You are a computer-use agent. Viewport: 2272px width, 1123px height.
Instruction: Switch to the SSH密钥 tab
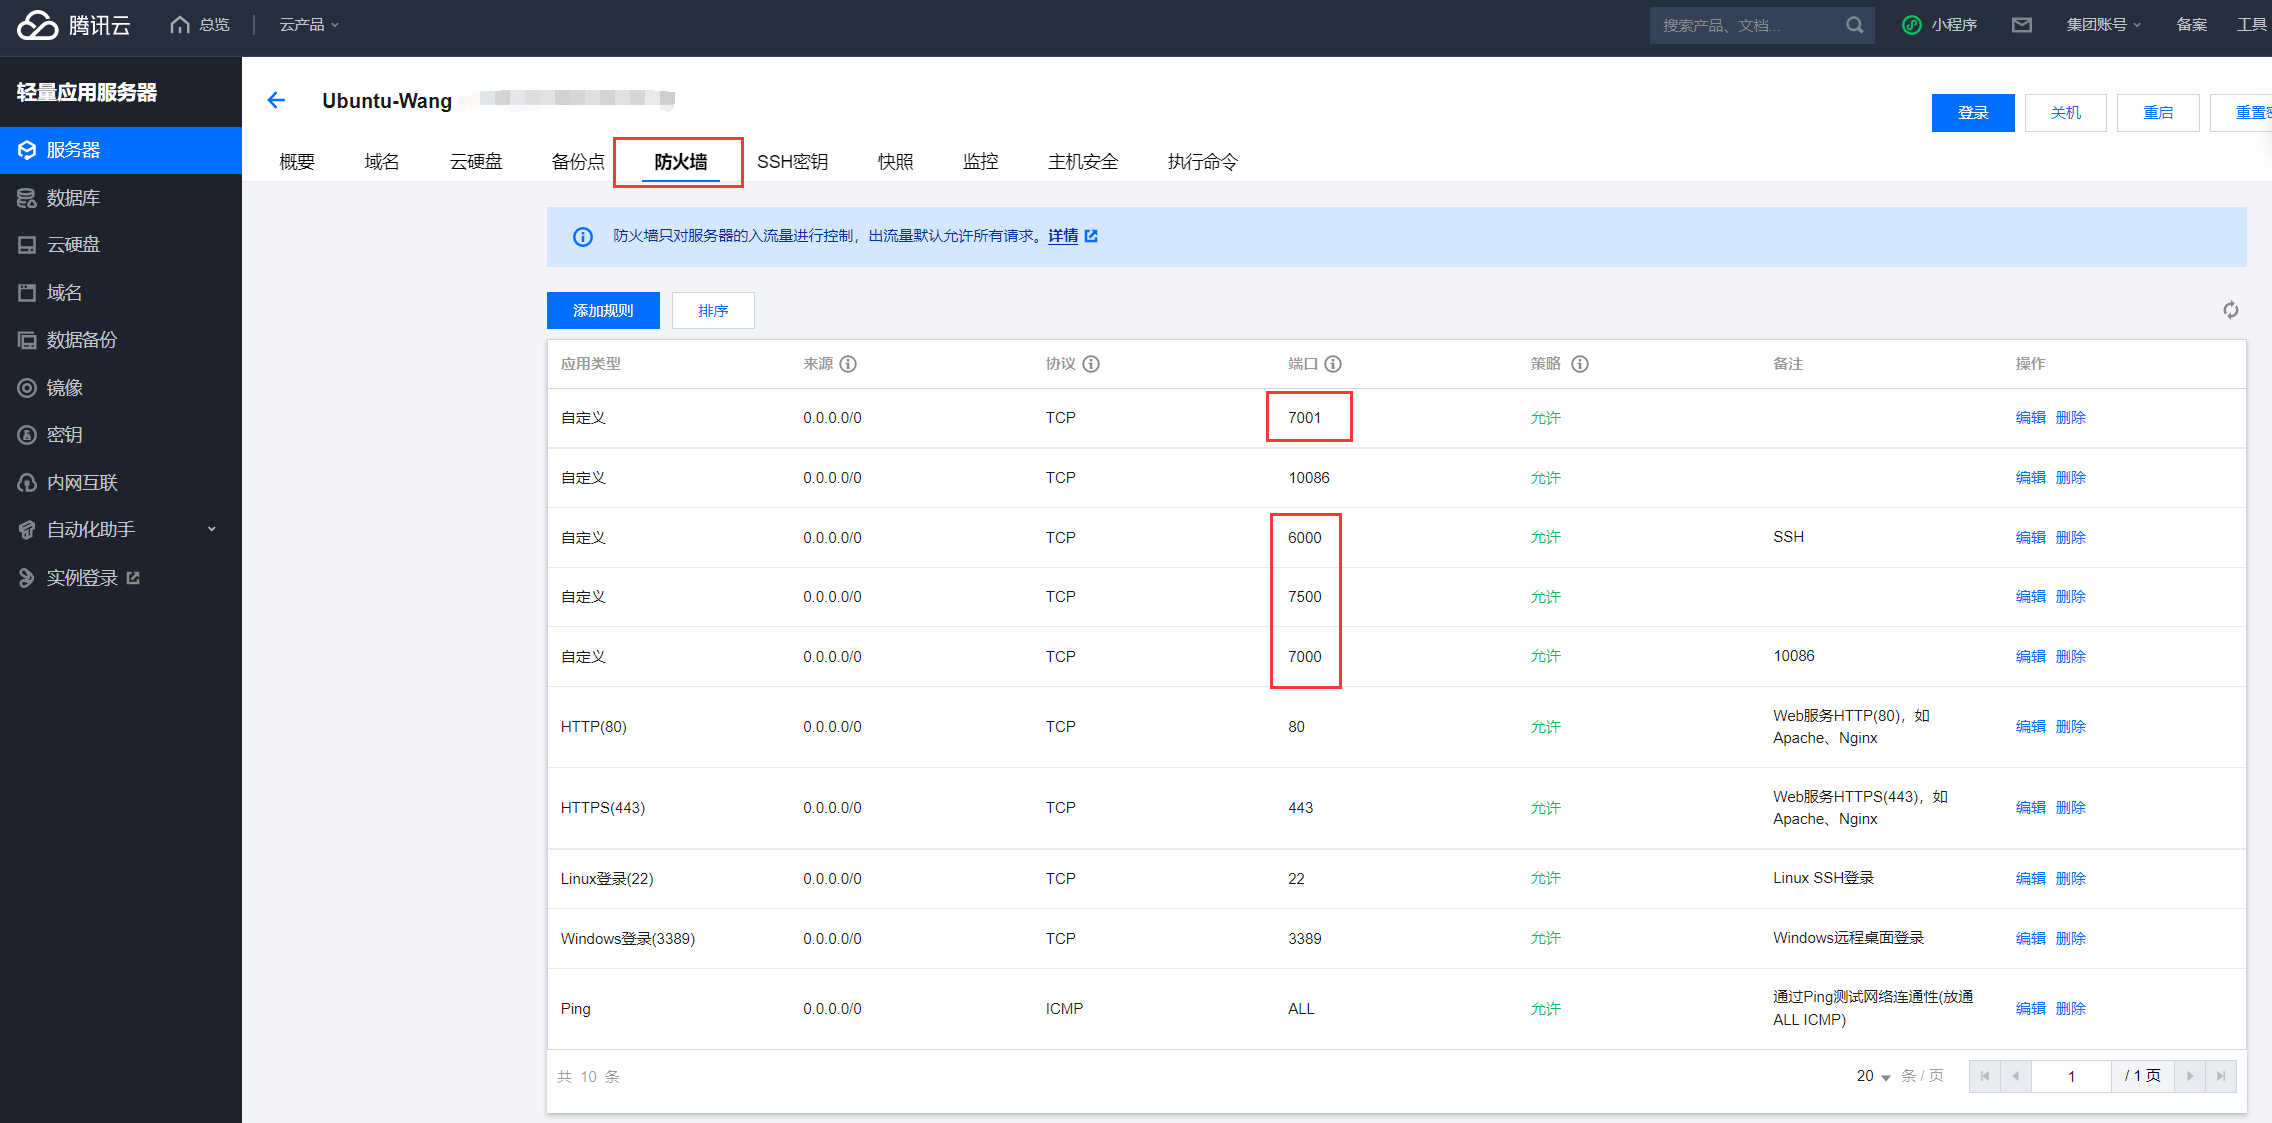point(792,162)
